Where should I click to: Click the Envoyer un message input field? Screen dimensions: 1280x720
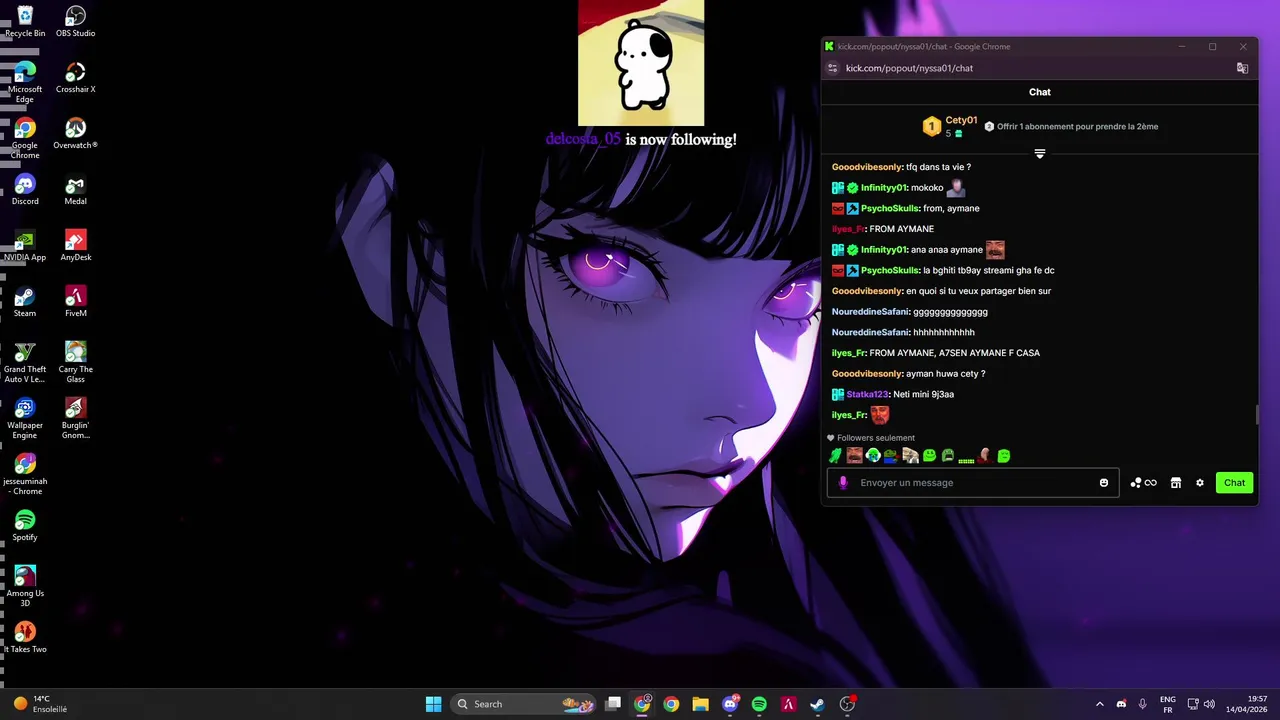tap(973, 483)
